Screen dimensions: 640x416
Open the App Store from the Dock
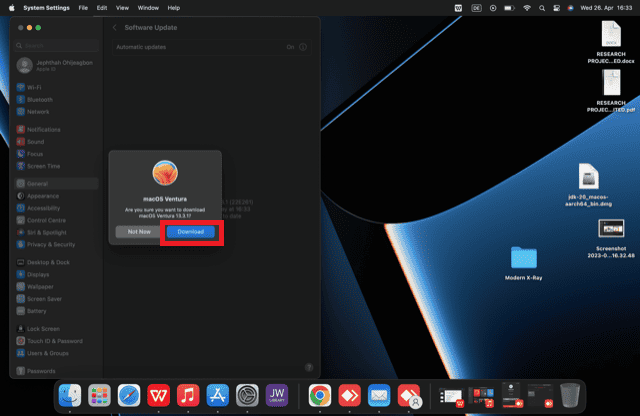218,395
